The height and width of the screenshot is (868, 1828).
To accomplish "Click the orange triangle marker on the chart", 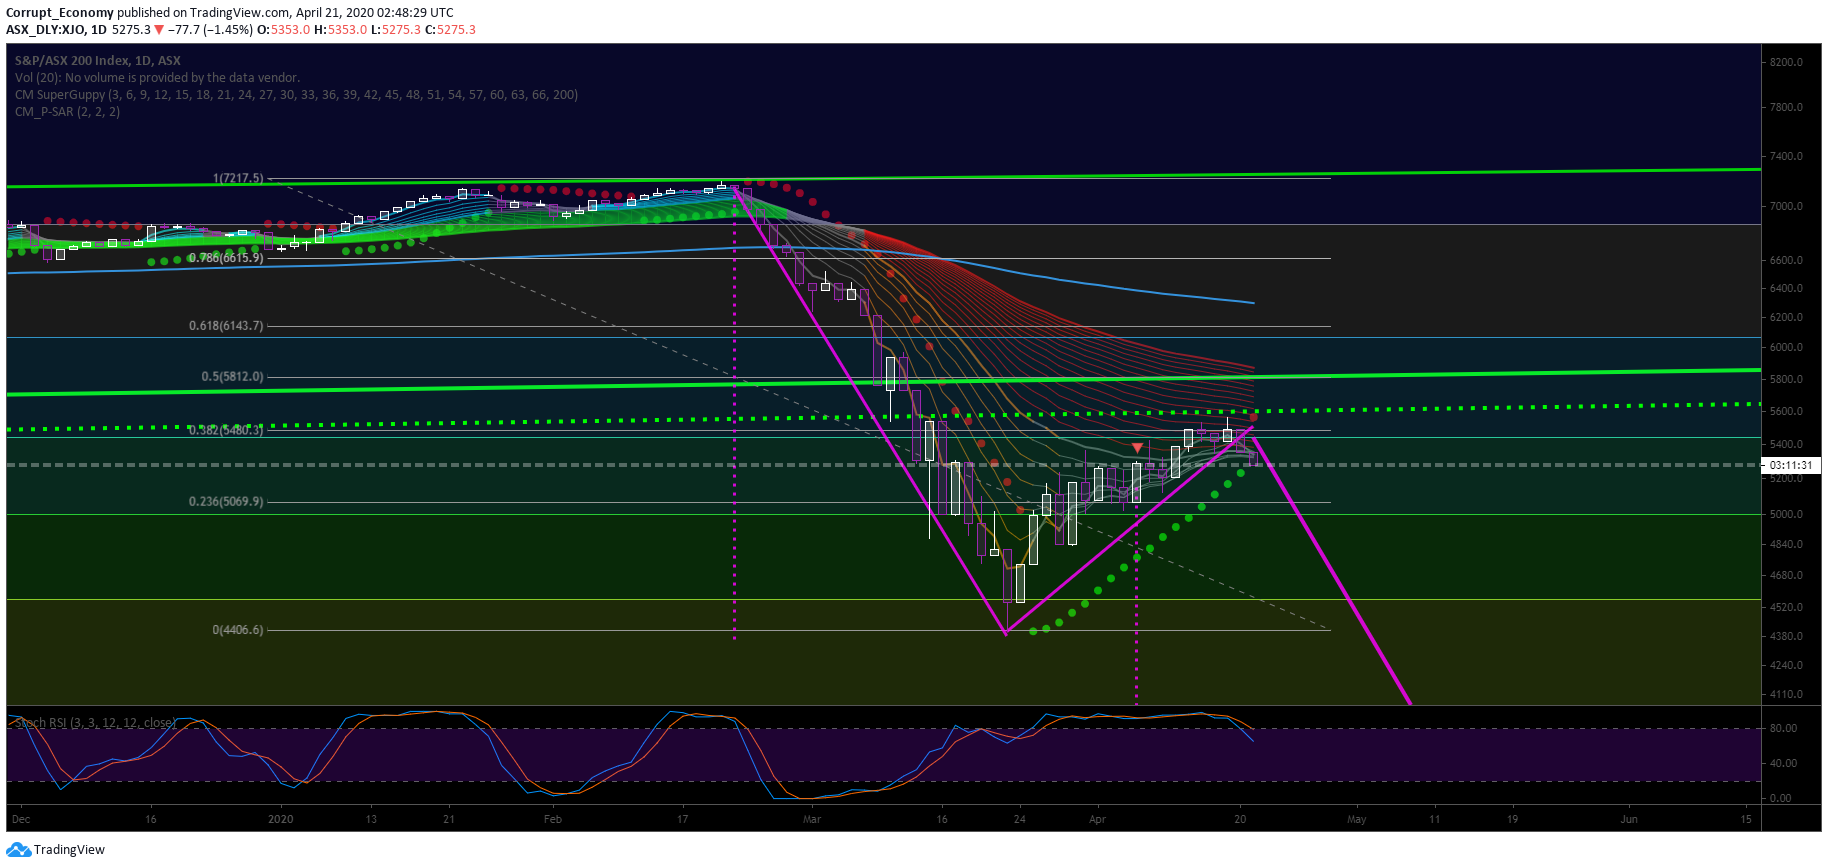I will click(1137, 447).
